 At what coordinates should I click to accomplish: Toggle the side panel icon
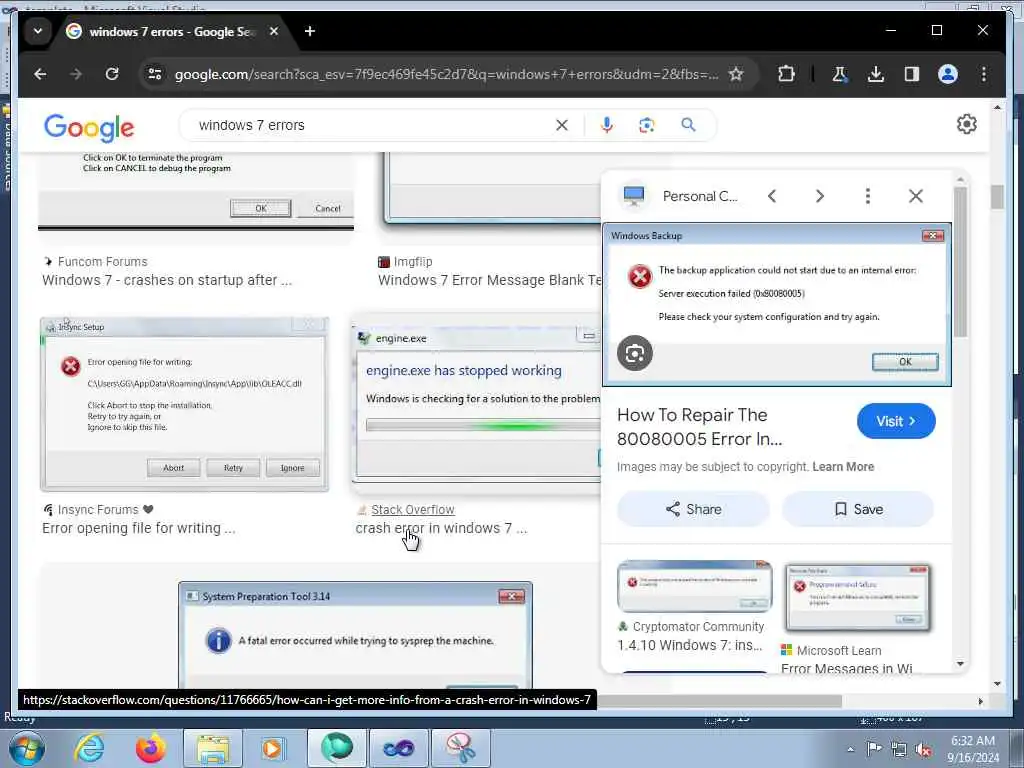pos(912,74)
